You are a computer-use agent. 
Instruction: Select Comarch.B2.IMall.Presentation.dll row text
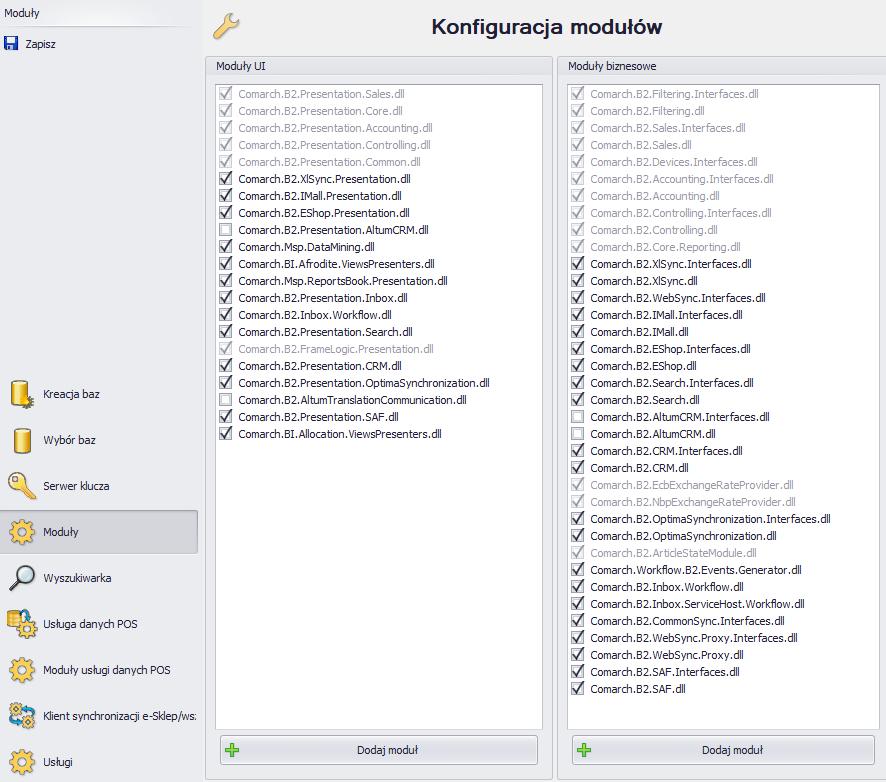click(x=320, y=196)
